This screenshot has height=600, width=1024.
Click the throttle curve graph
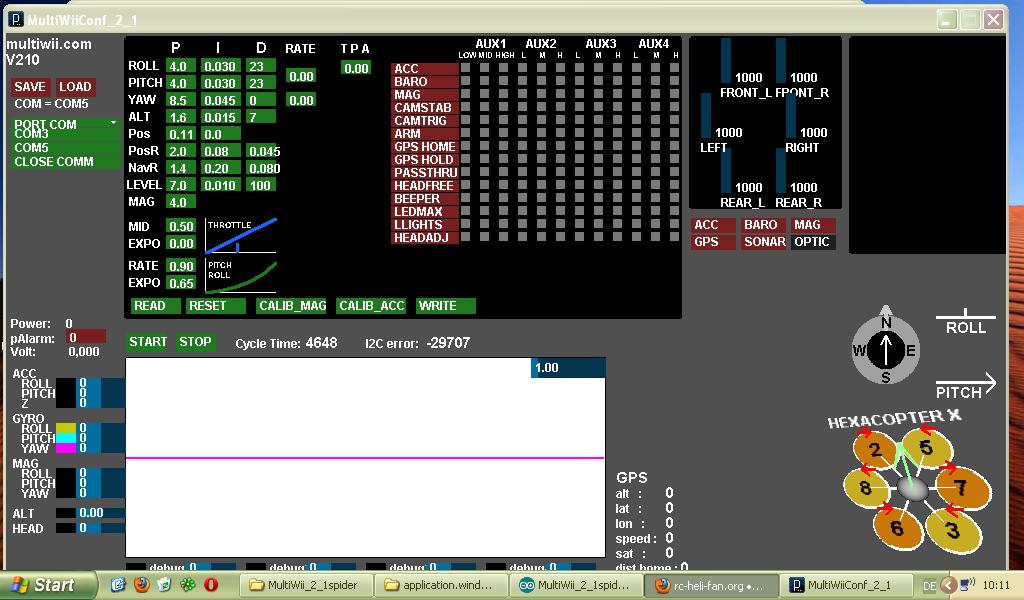241,236
